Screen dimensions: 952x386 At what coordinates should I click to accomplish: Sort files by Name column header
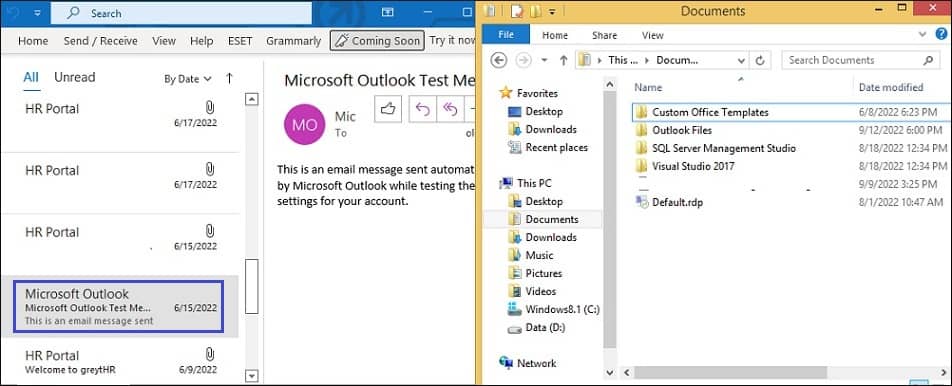(648, 87)
